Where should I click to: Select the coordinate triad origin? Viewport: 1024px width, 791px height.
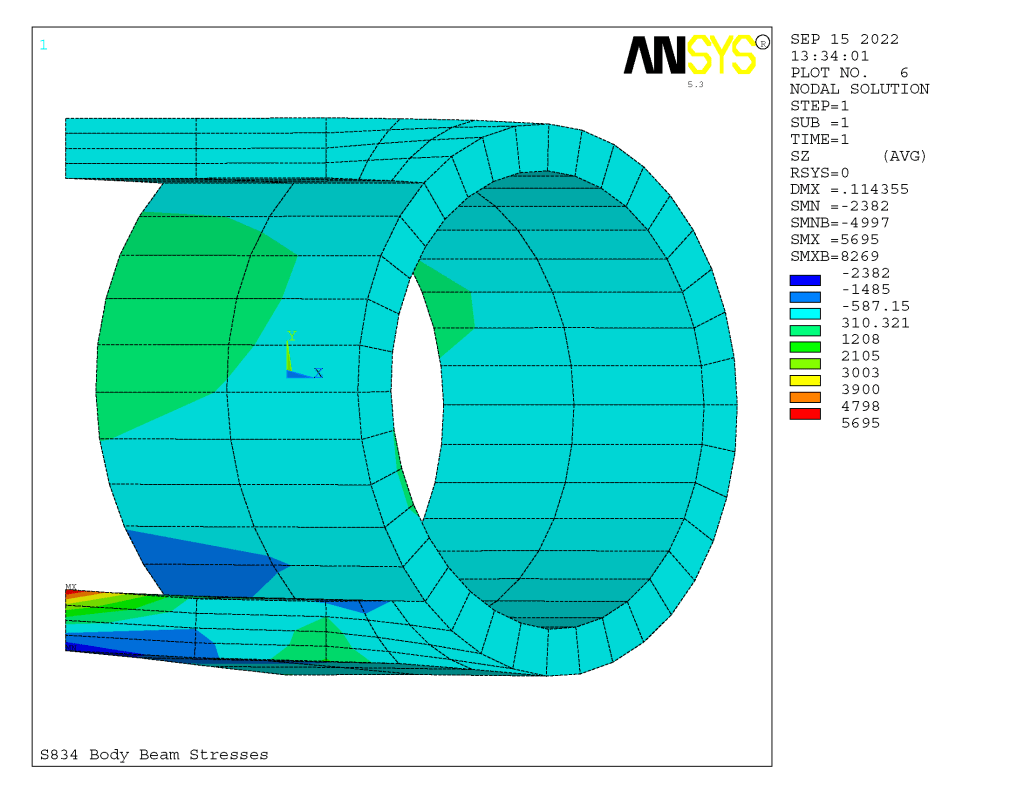point(289,373)
